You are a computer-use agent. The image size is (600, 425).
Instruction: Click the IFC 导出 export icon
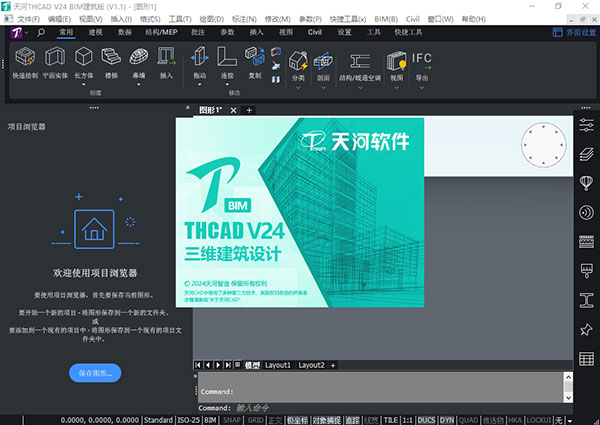[422, 61]
